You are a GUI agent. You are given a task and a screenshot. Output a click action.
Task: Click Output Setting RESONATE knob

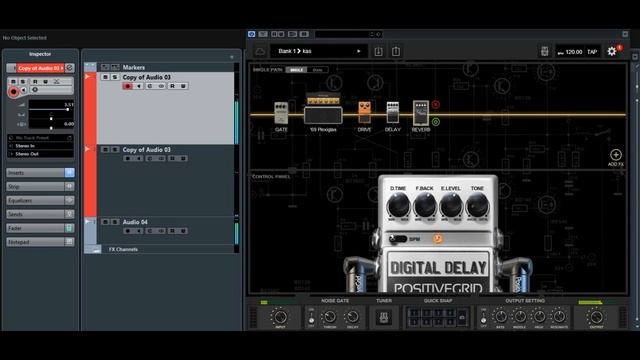point(559,317)
